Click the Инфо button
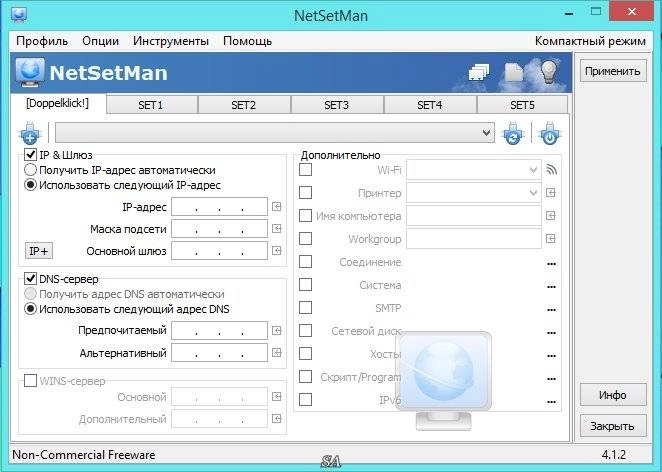 coord(613,395)
